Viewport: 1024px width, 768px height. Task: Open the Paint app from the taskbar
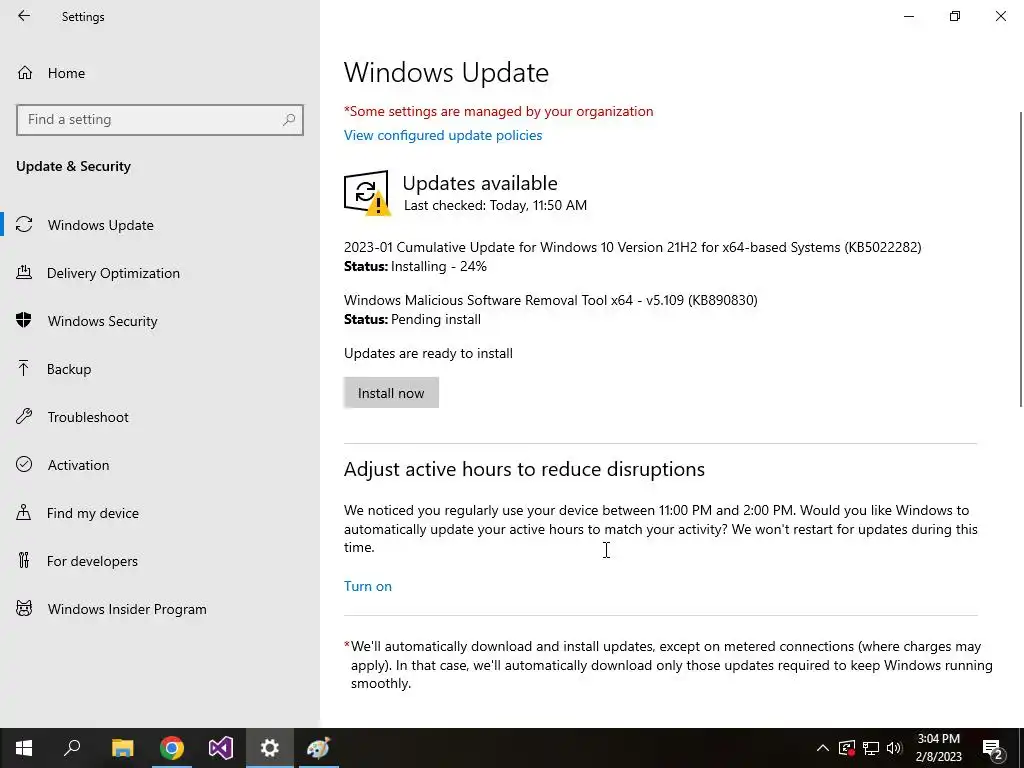click(x=319, y=748)
